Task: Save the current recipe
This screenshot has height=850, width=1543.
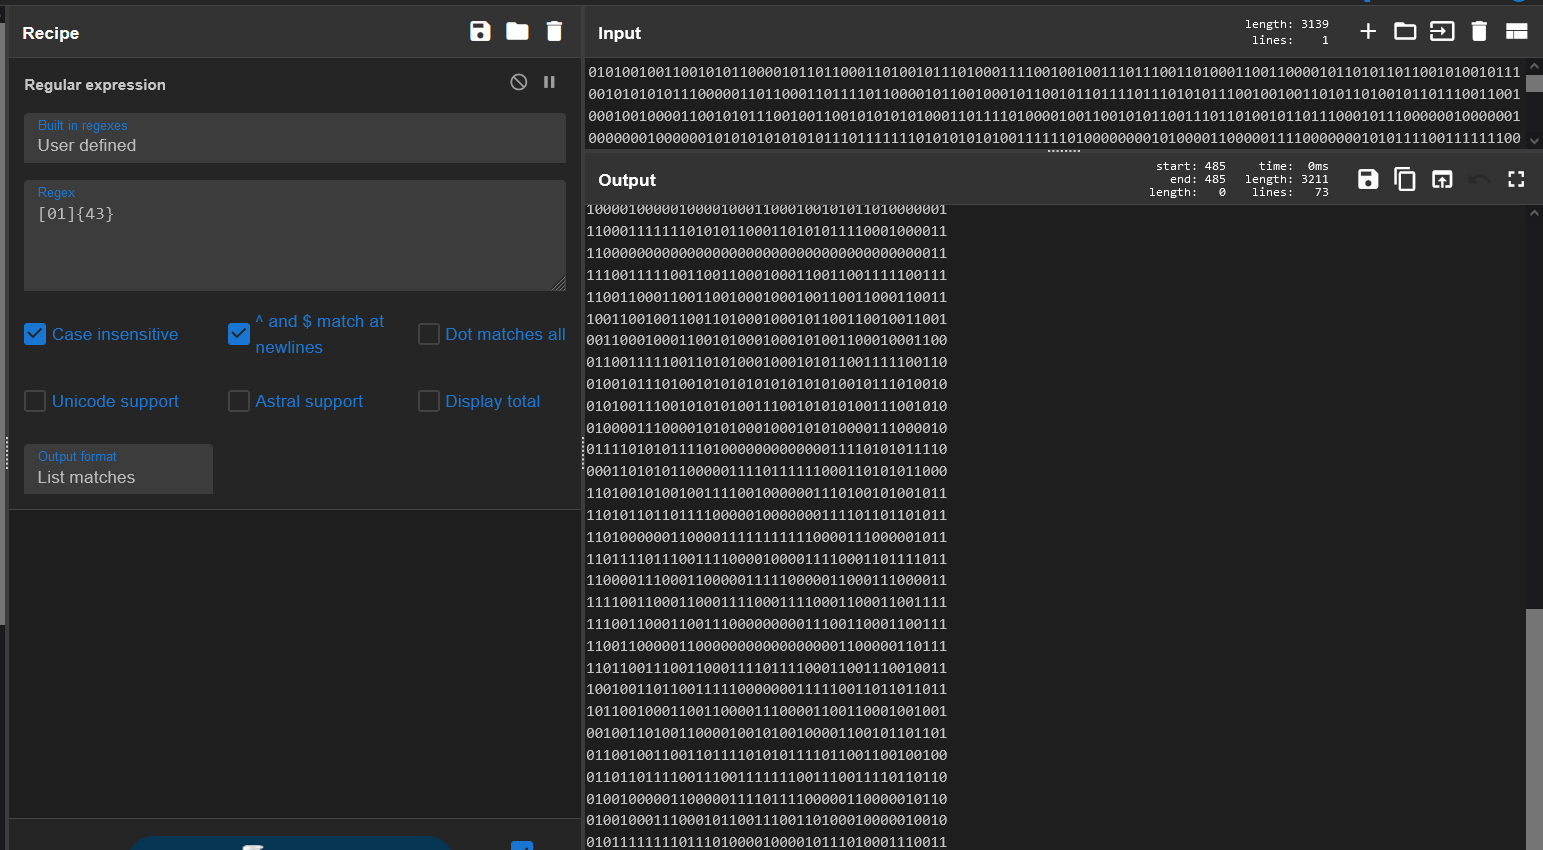Action: click(x=480, y=32)
